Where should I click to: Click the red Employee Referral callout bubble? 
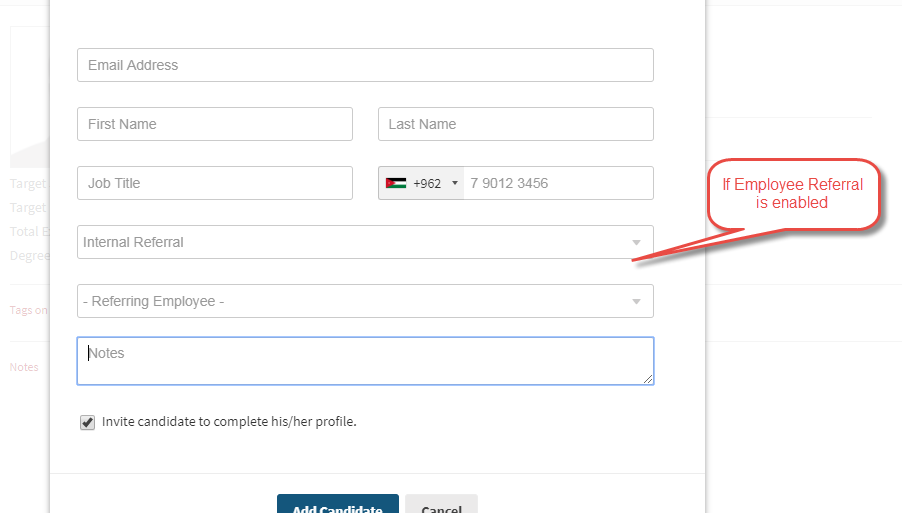pos(793,194)
